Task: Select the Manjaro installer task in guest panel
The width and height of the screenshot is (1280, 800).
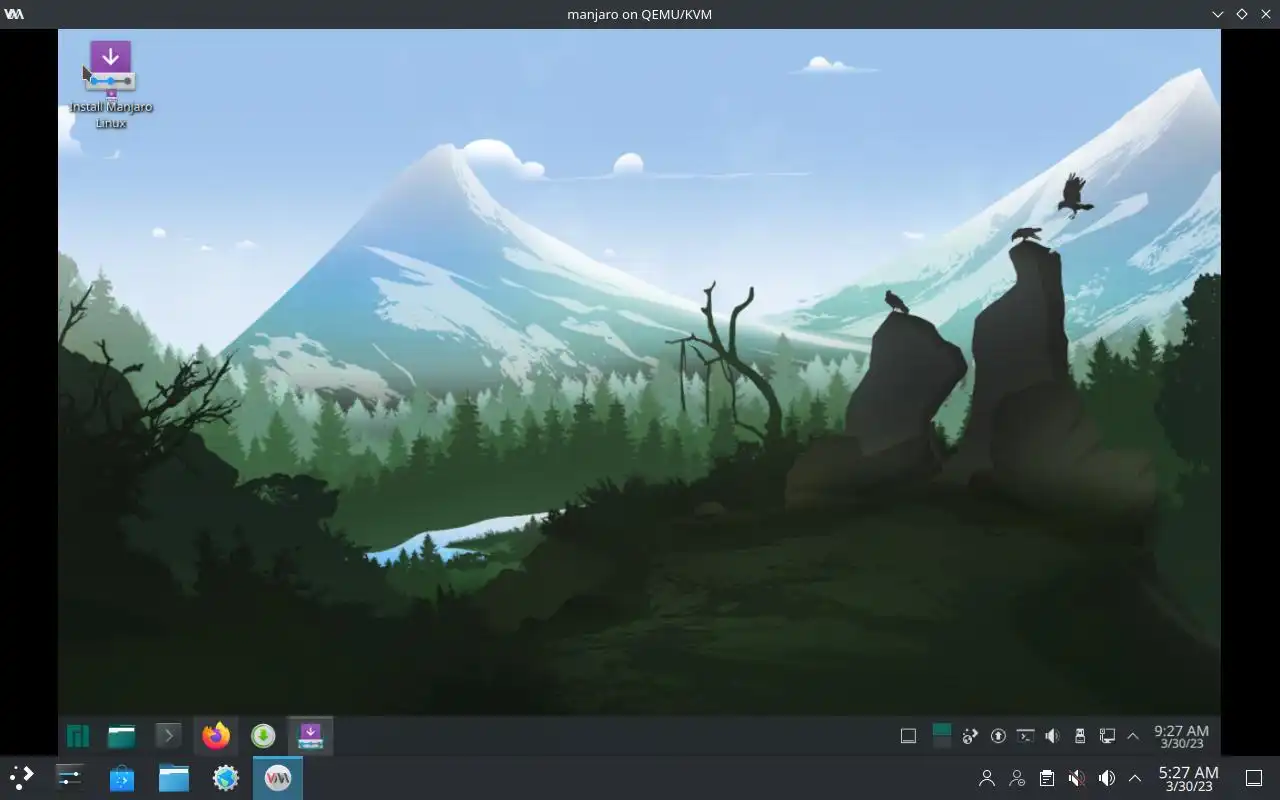Action: [311, 737]
